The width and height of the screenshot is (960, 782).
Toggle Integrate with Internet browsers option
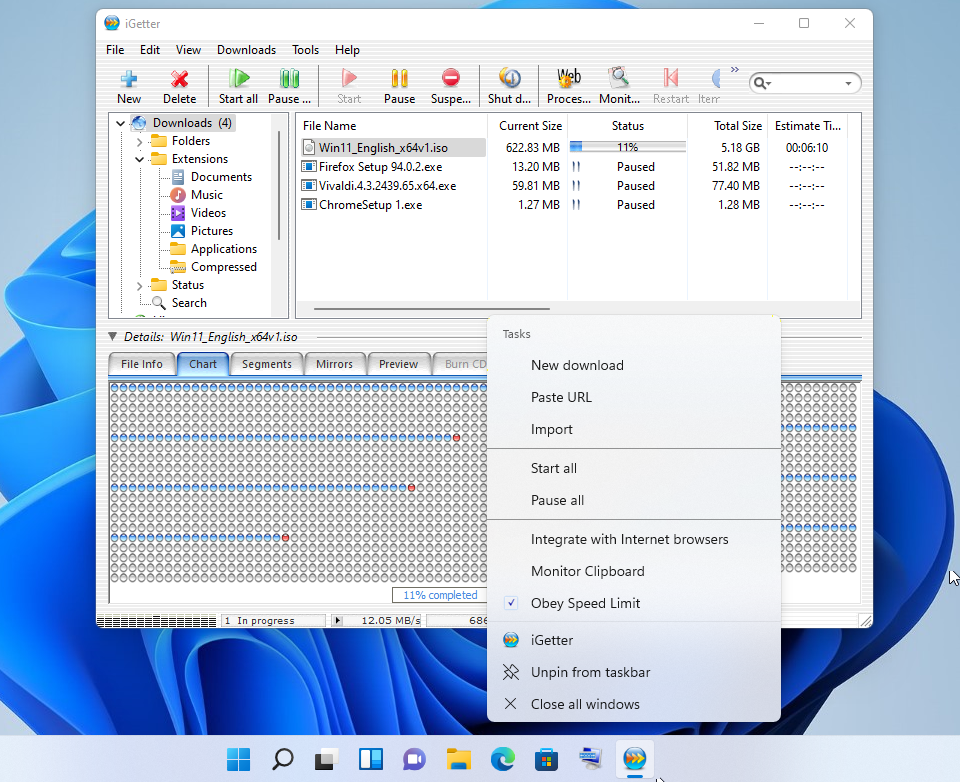629,539
